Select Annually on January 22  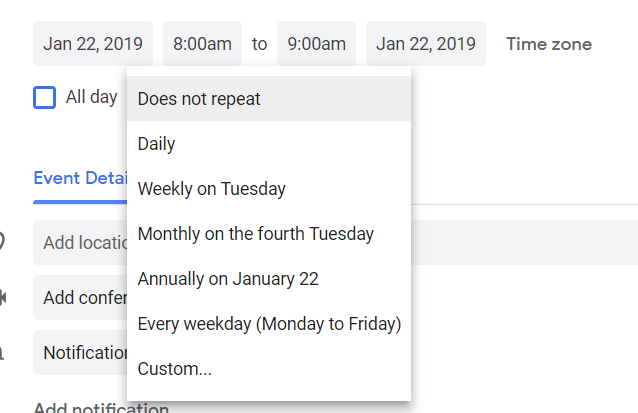(228, 279)
